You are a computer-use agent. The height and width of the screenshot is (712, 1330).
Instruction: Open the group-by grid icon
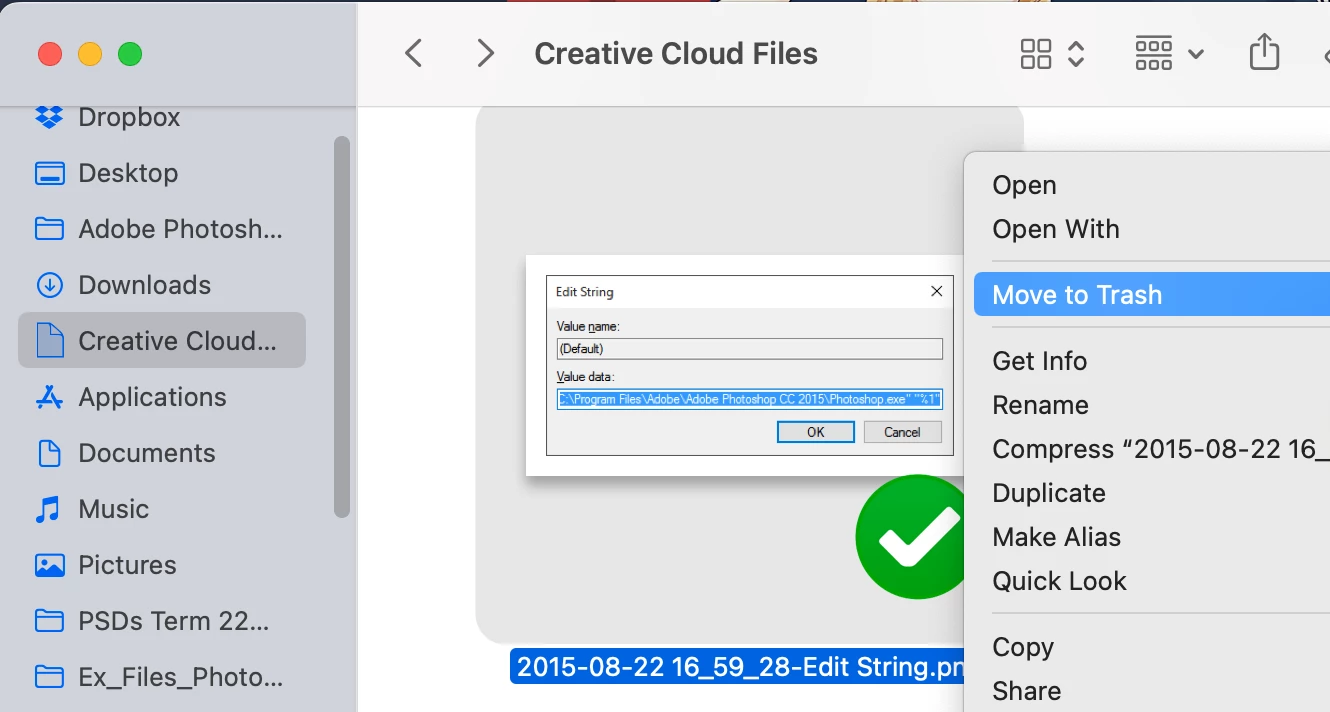1153,53
